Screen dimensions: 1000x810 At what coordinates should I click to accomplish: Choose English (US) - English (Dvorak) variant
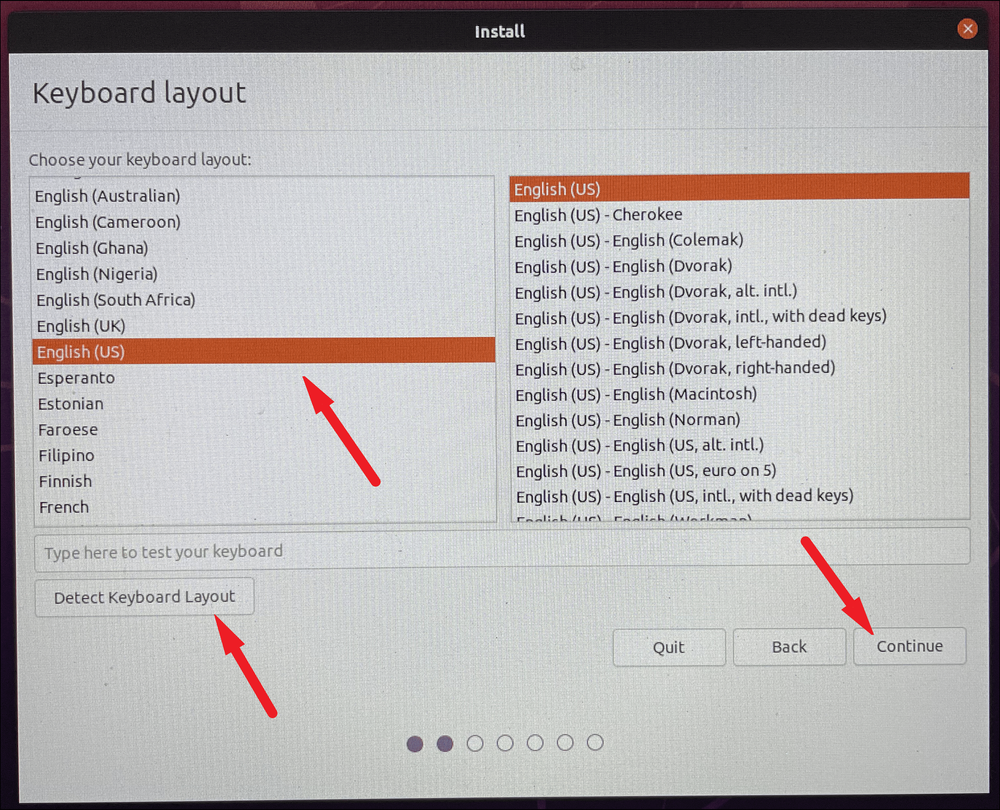[x=740, y=266]
